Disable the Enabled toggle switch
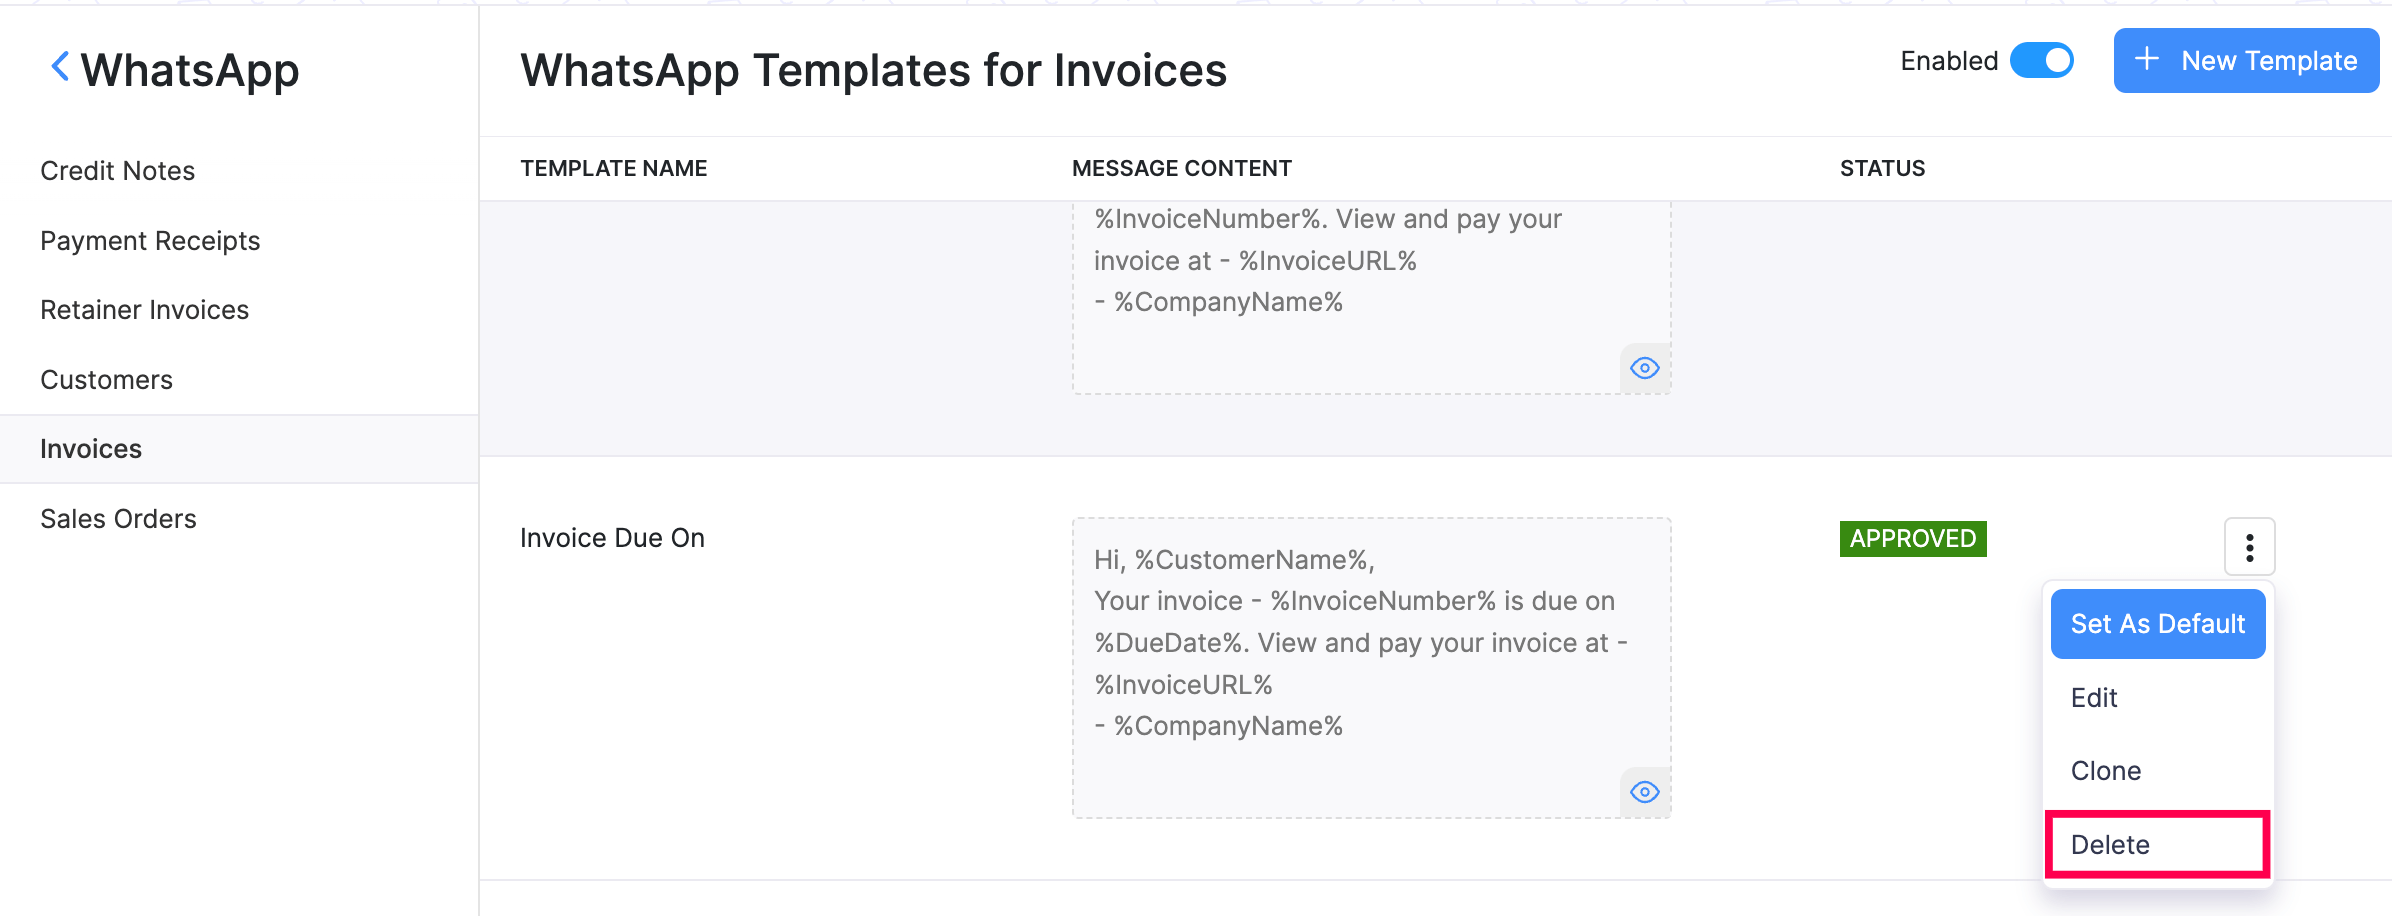Screen dimensions: 2392x916 coord(2042,61)
